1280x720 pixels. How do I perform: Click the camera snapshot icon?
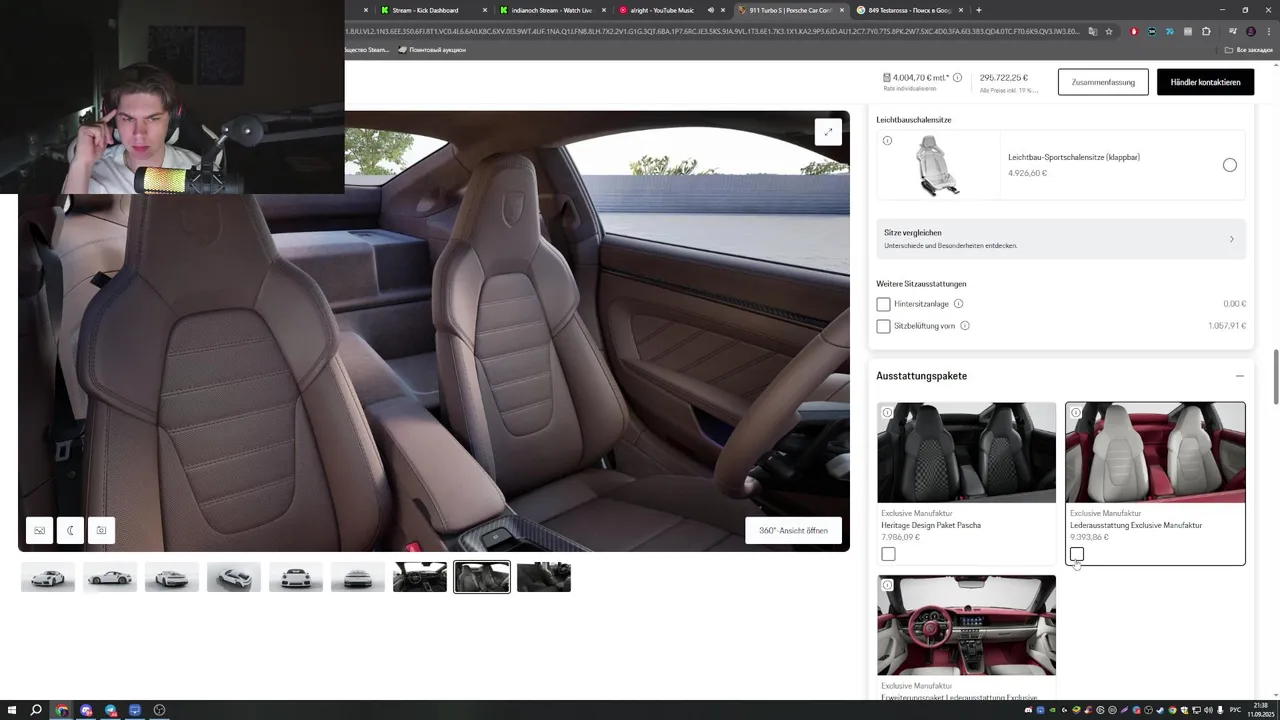pyautogui.click(x=101, y=531)
